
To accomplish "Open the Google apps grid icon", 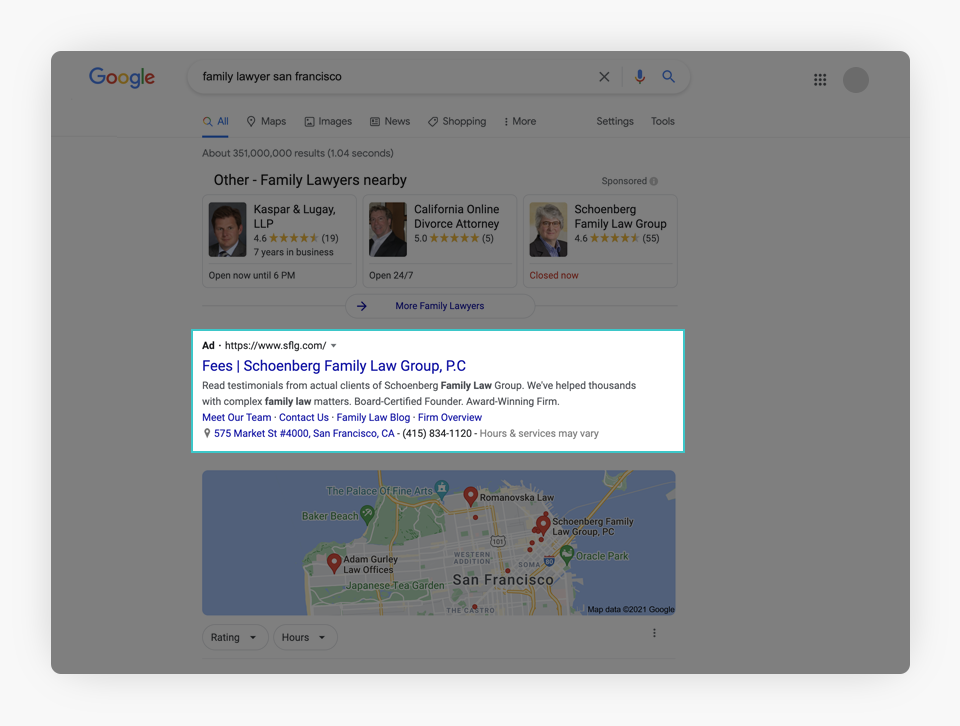I will point(820,80).
